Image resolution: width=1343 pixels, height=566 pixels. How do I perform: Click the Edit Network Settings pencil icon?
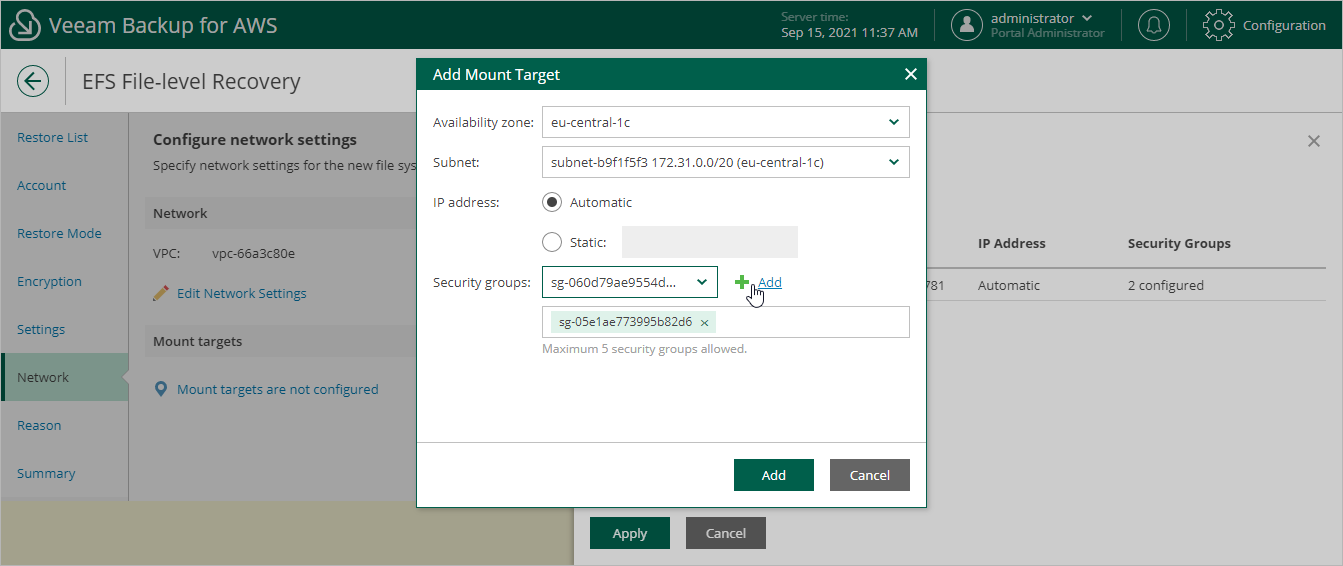tap(161, 293)
